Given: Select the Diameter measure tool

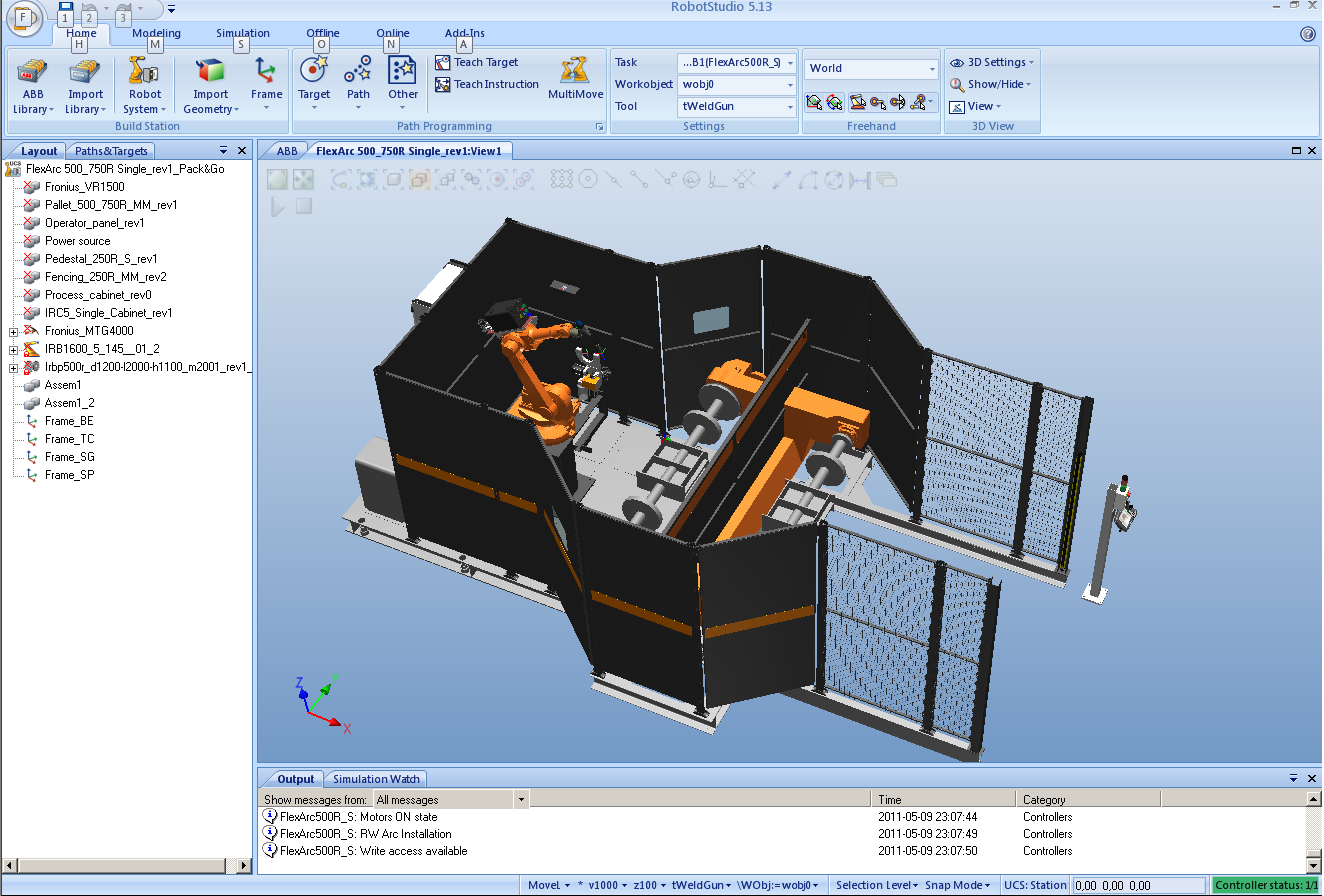Looking at the screenshot, I should 834,180.
